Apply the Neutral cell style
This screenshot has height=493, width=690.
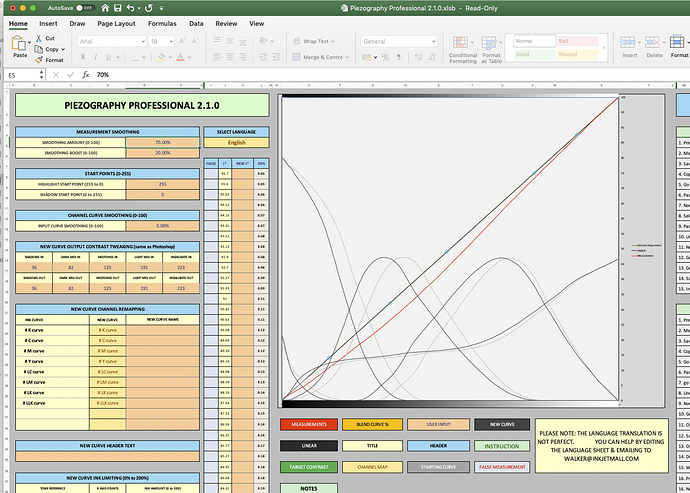pyautogui.click(x=578, y=55)
